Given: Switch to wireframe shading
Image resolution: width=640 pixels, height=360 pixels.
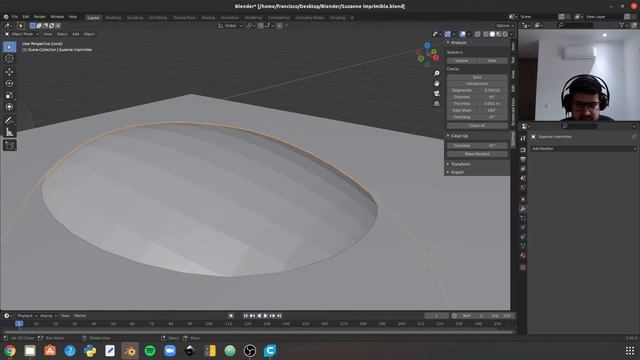Looking at the screenshot, I should 486,34.
